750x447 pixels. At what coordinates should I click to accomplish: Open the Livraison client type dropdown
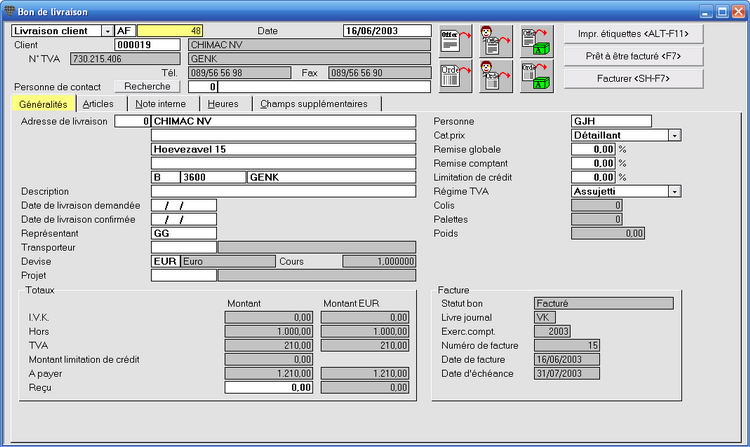[x=108, y=31]
